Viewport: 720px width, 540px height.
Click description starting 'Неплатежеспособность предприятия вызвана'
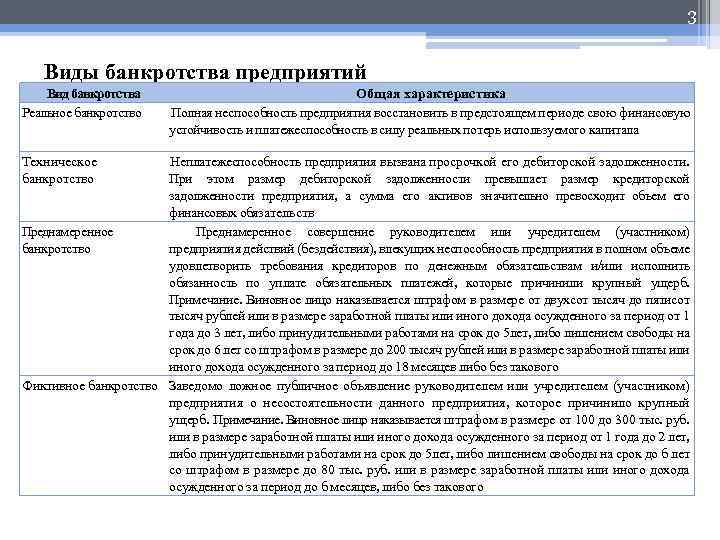coord(429,187)
